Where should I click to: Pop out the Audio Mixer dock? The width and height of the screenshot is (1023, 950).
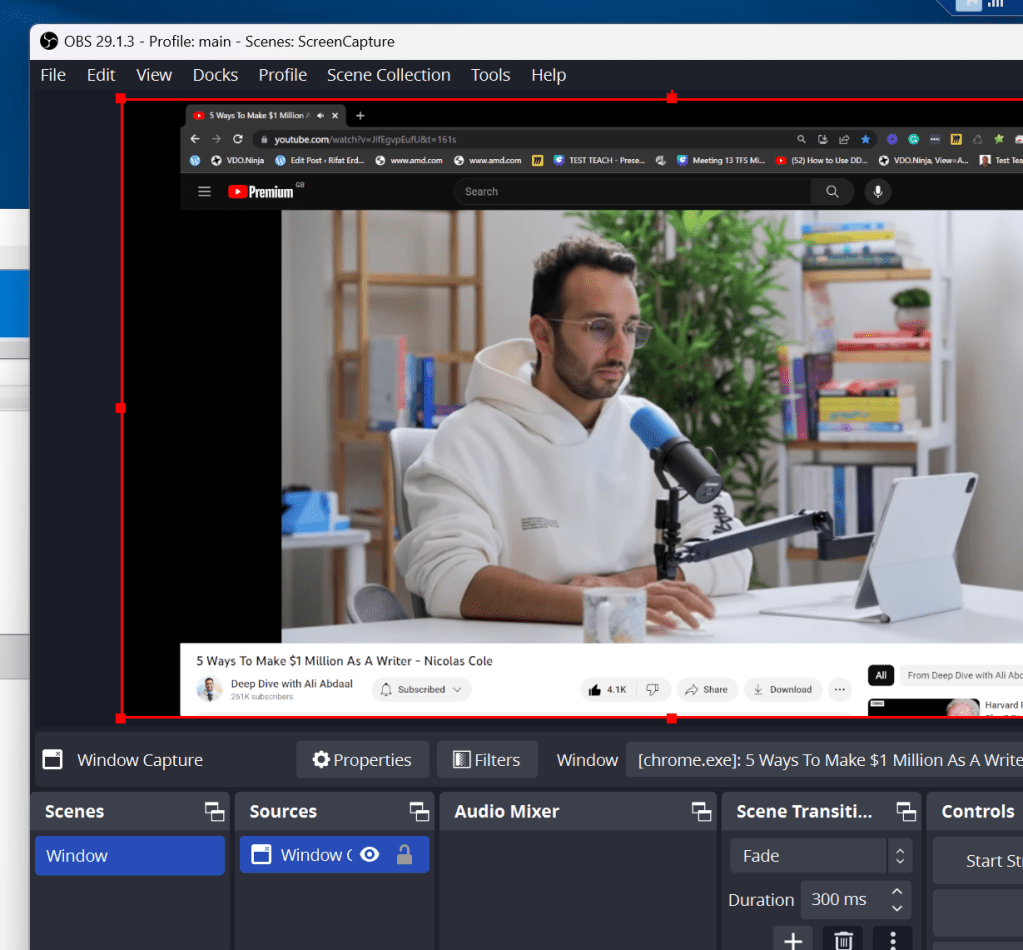(701, 812)
